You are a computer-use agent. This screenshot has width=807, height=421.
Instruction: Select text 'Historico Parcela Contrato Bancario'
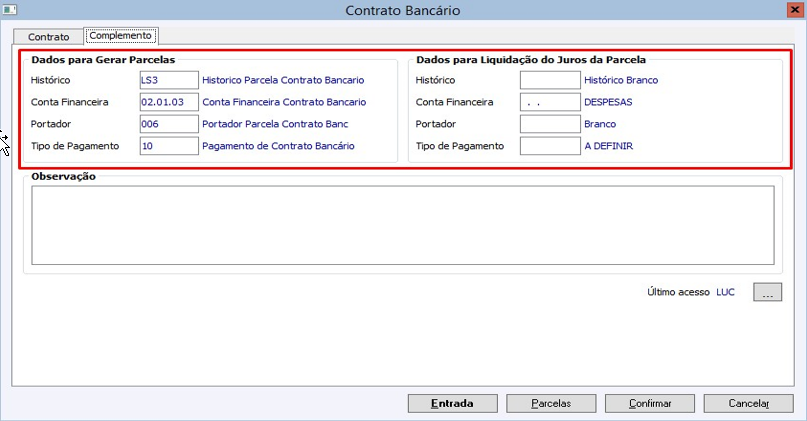click(x=283, y=80)
